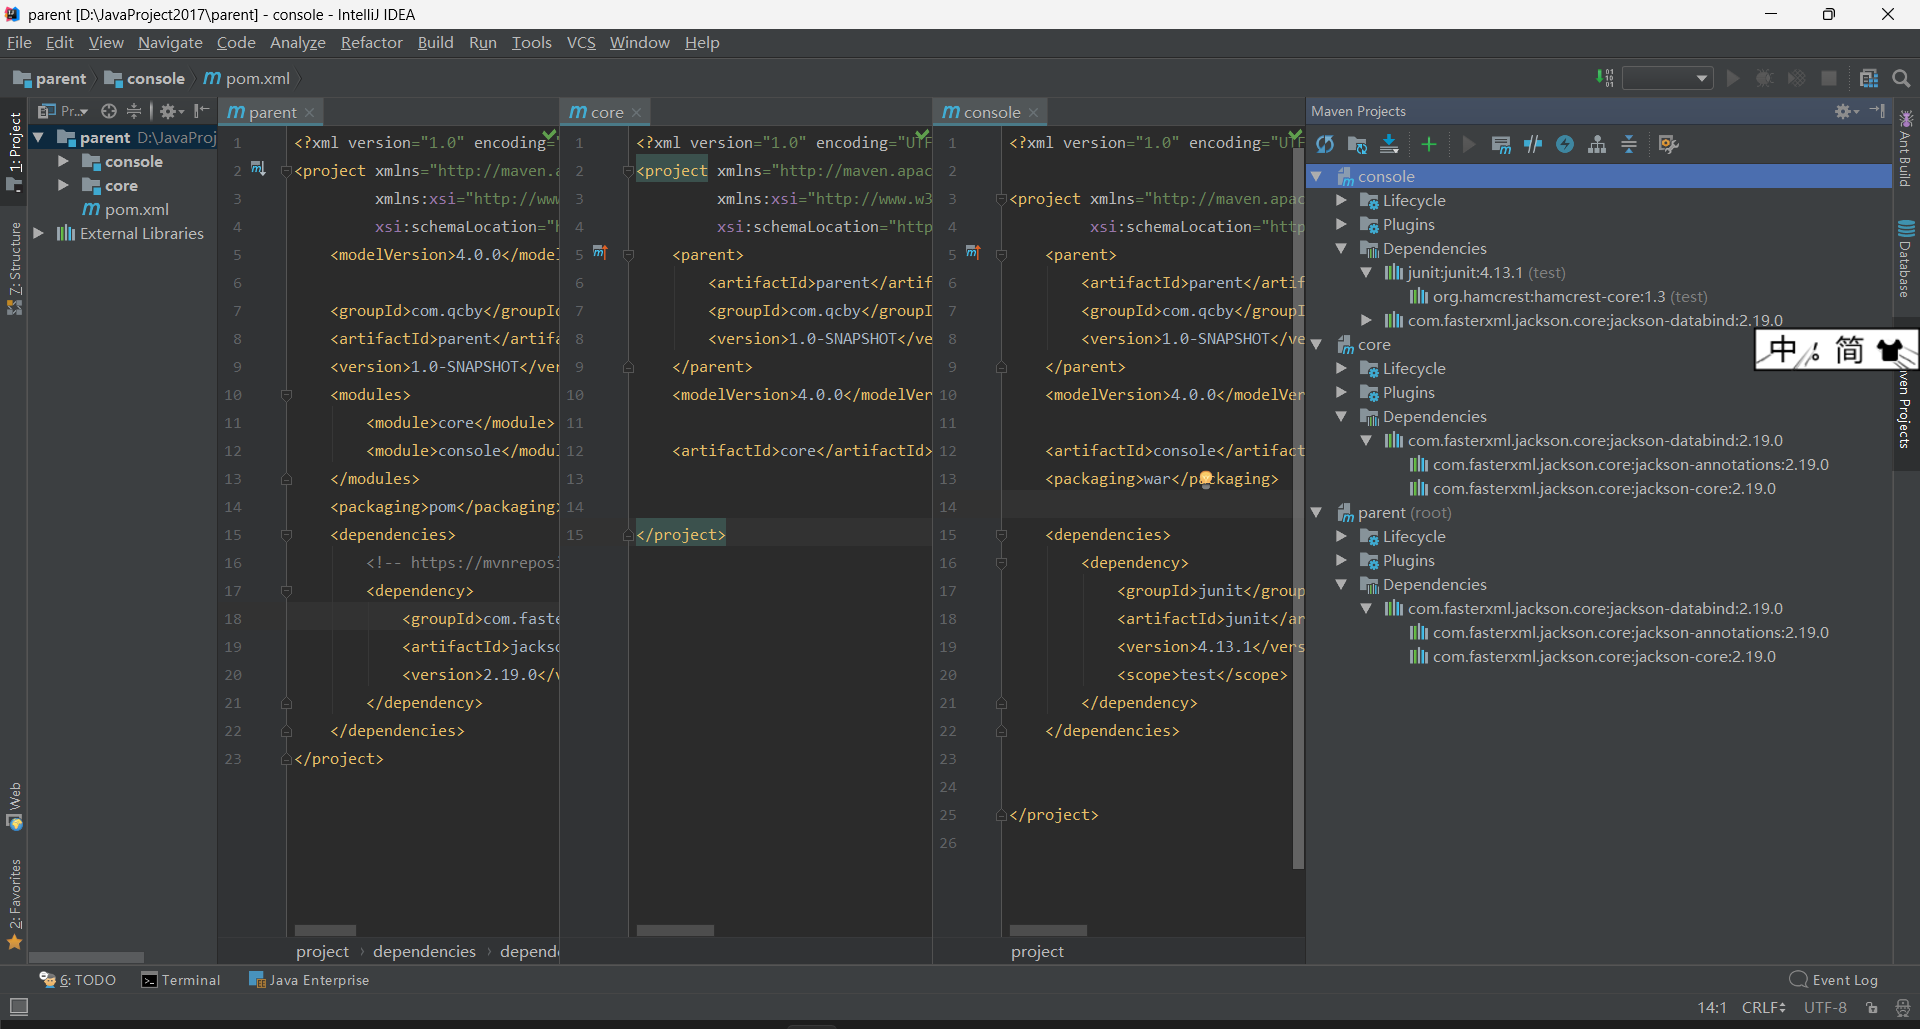Collapse all in Project panel
The height and width of the screenshot is (1029, 1920).
[x=134, y=111]
